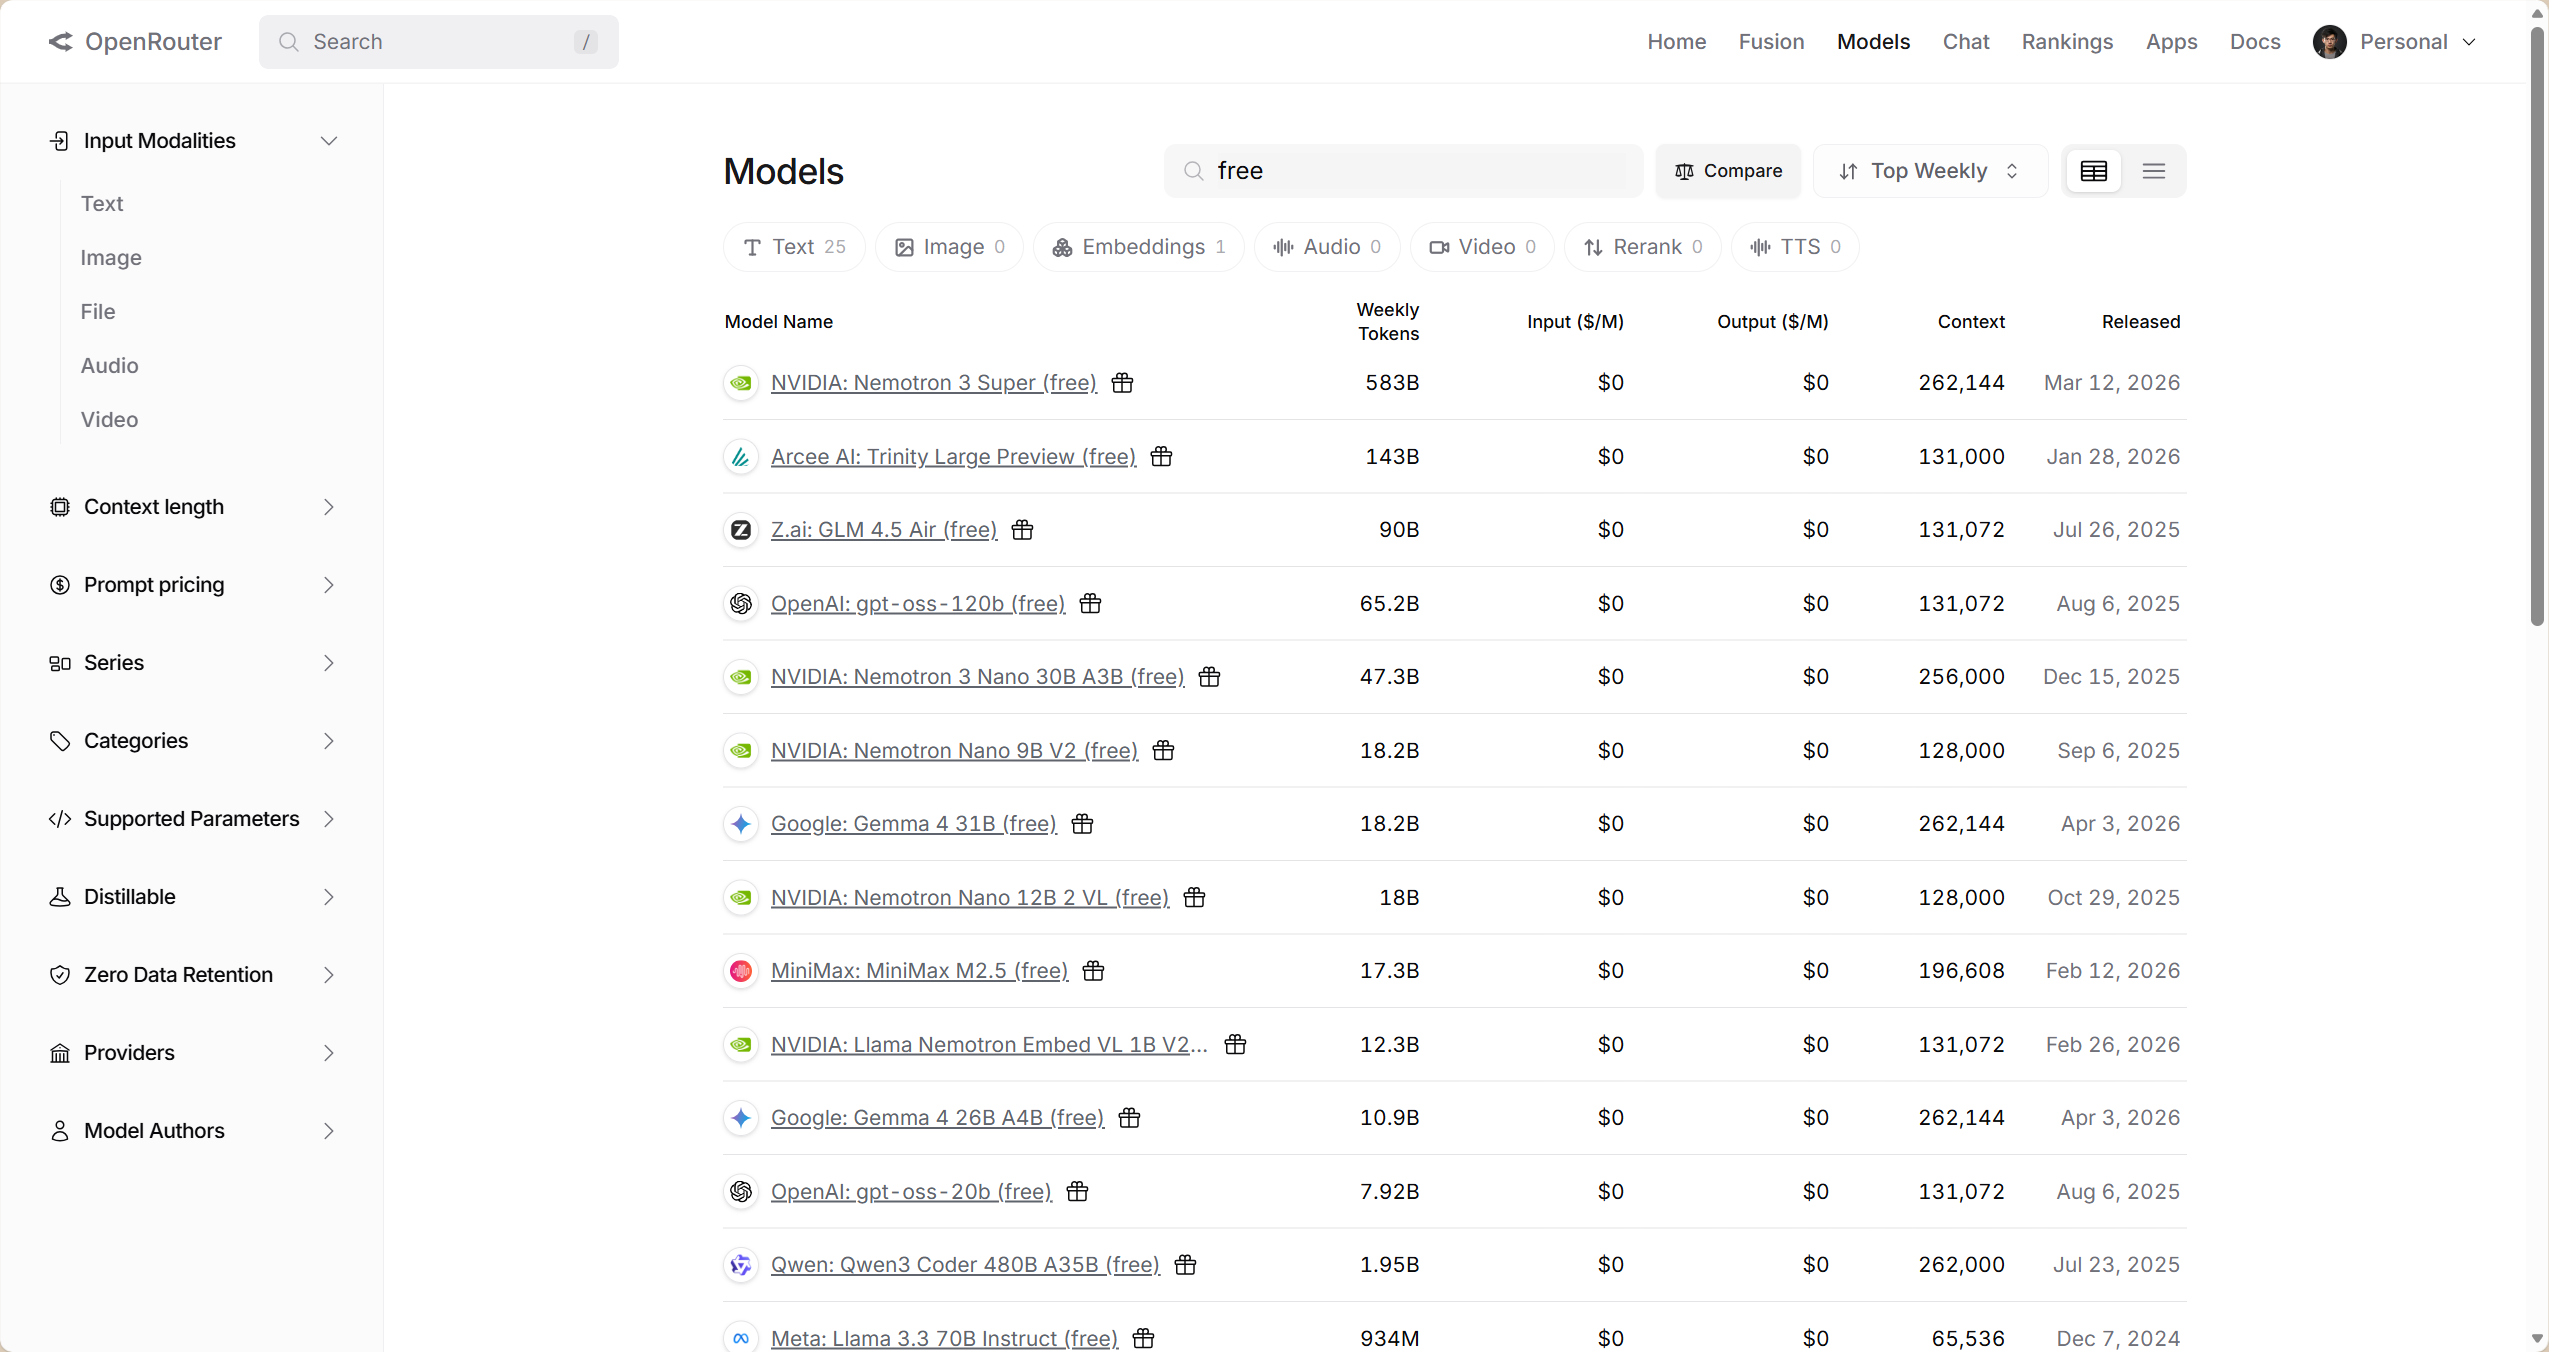Click the gift icon beside Qwen3 Coder 480B

coord(1185,1265)
